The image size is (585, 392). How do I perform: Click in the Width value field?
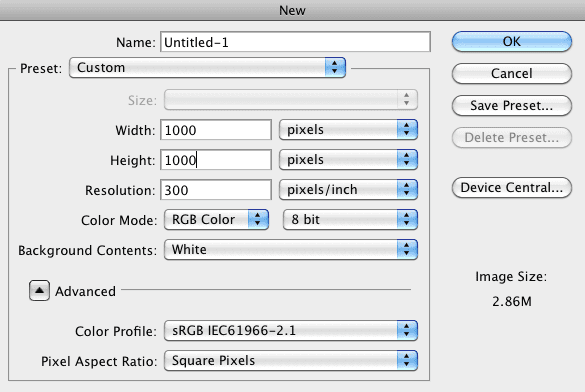[216, 130]
